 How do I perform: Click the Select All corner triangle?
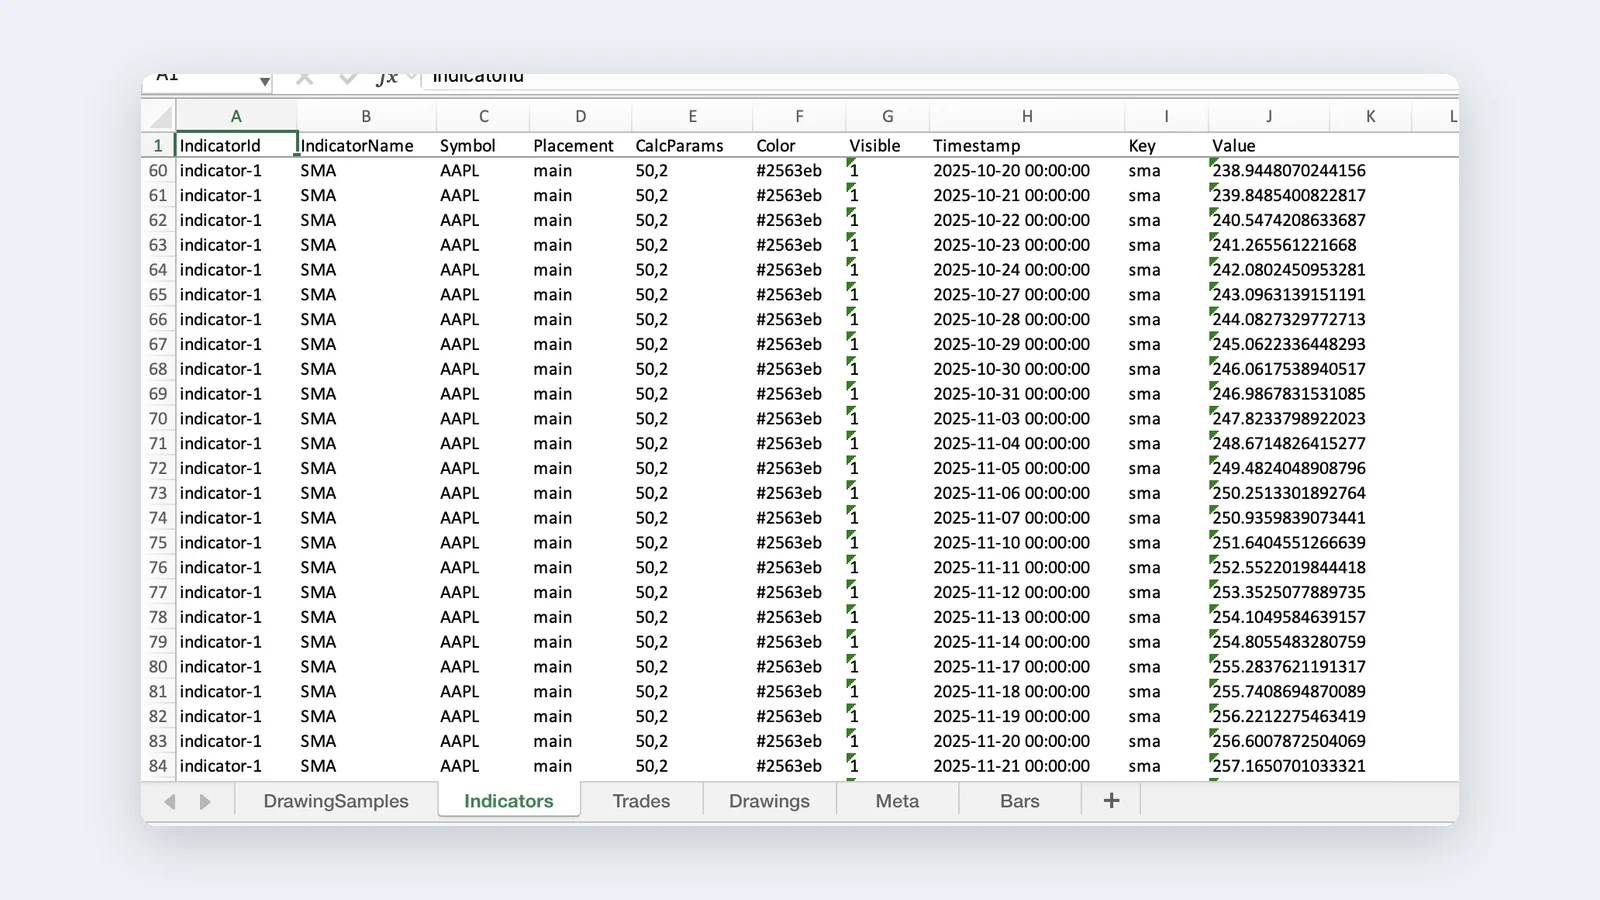pyautogui.click(x=160, y=117)
